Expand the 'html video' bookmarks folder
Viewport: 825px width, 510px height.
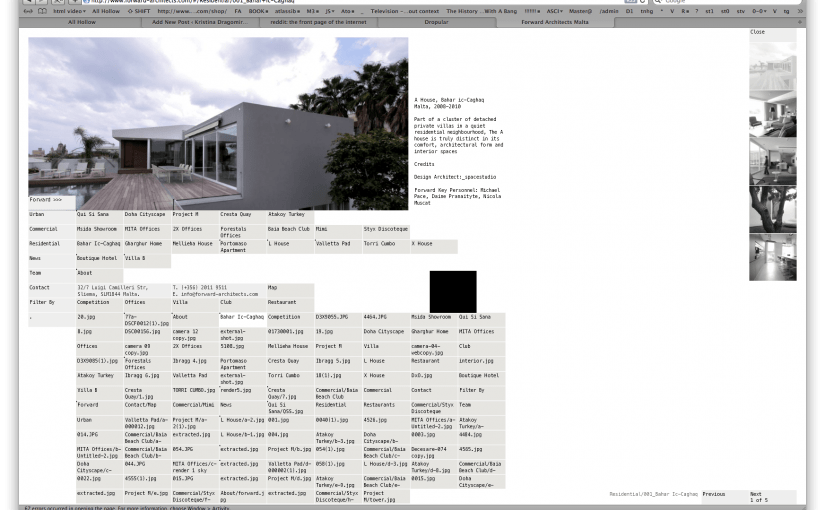pyautogui.click(x=69, y=11)
